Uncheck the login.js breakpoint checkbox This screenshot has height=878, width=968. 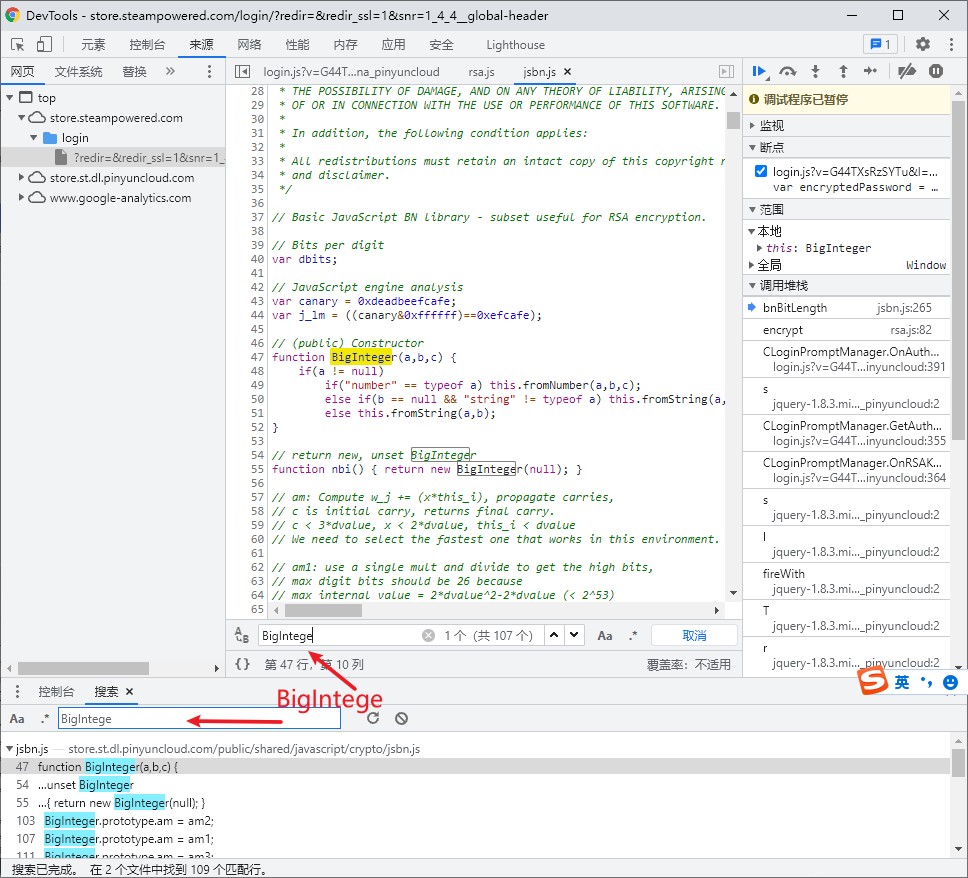761,171
